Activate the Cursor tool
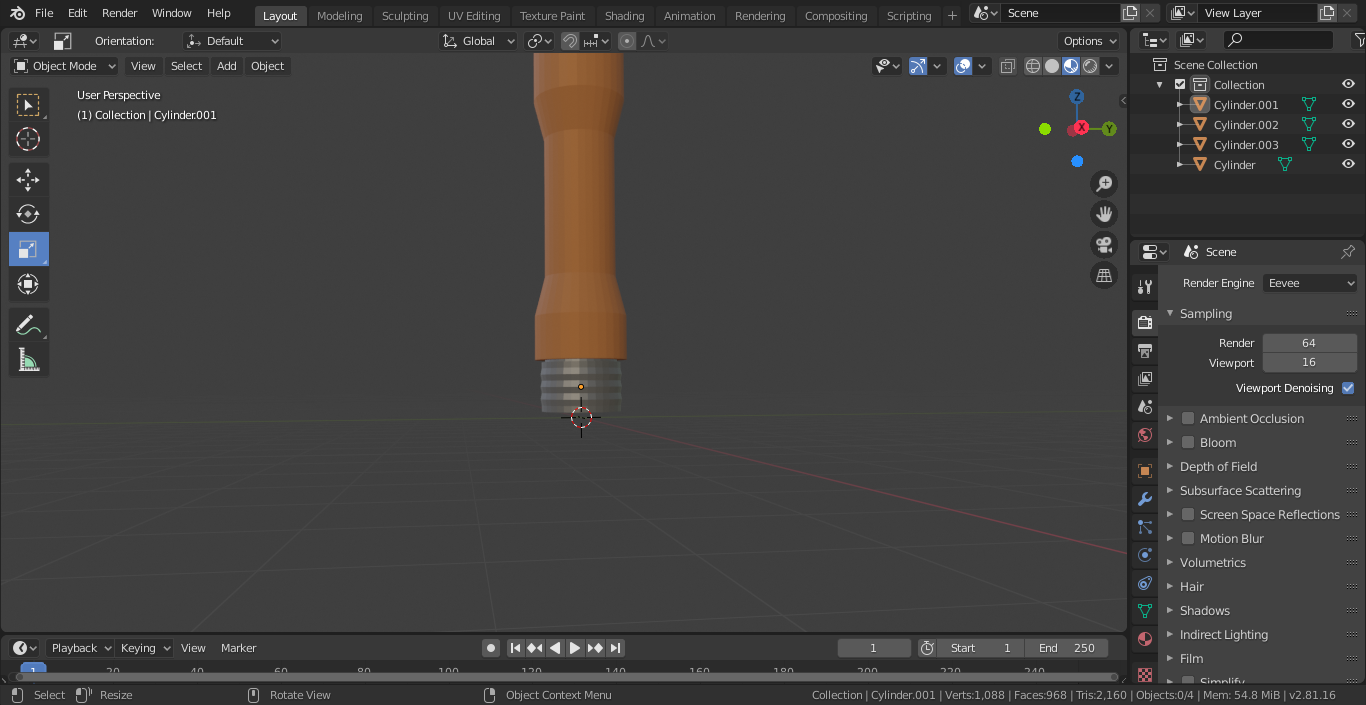The width and height of the screenshot is (1366, 705). click(28, 139)
